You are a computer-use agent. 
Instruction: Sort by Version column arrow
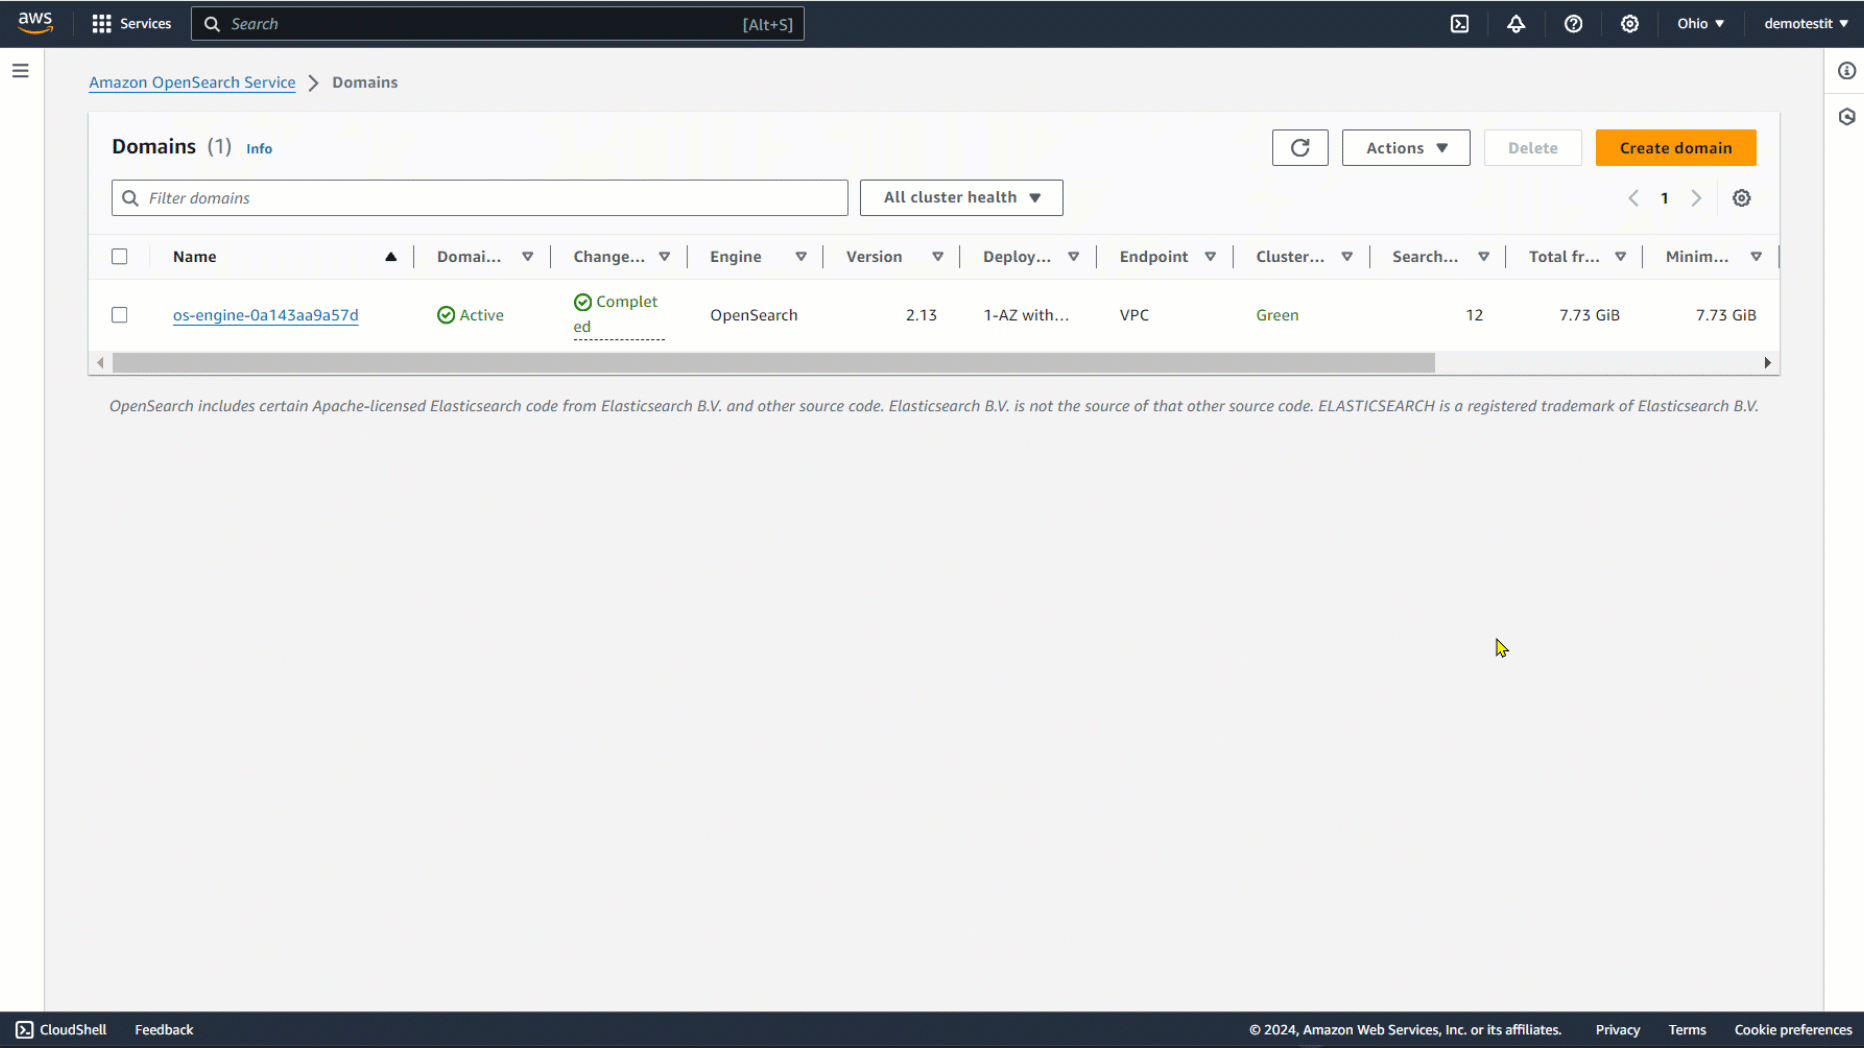[938, 257]
